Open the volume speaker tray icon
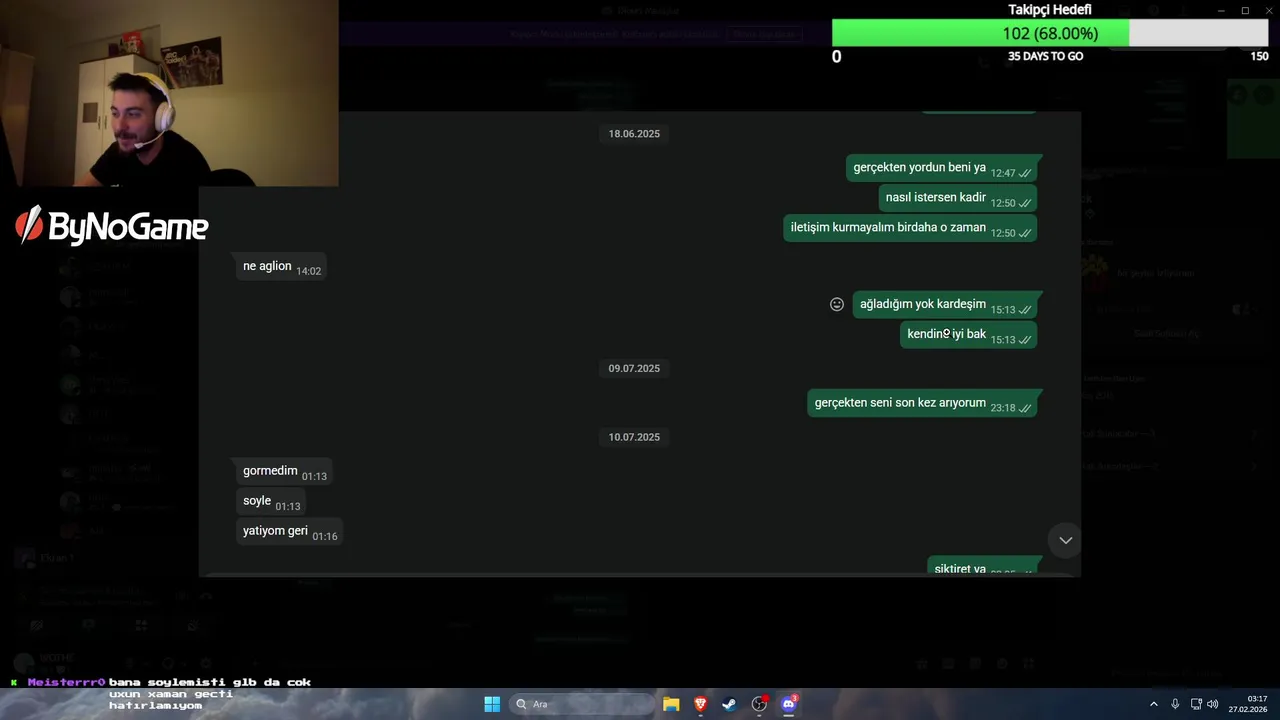 pos(1213,704)
